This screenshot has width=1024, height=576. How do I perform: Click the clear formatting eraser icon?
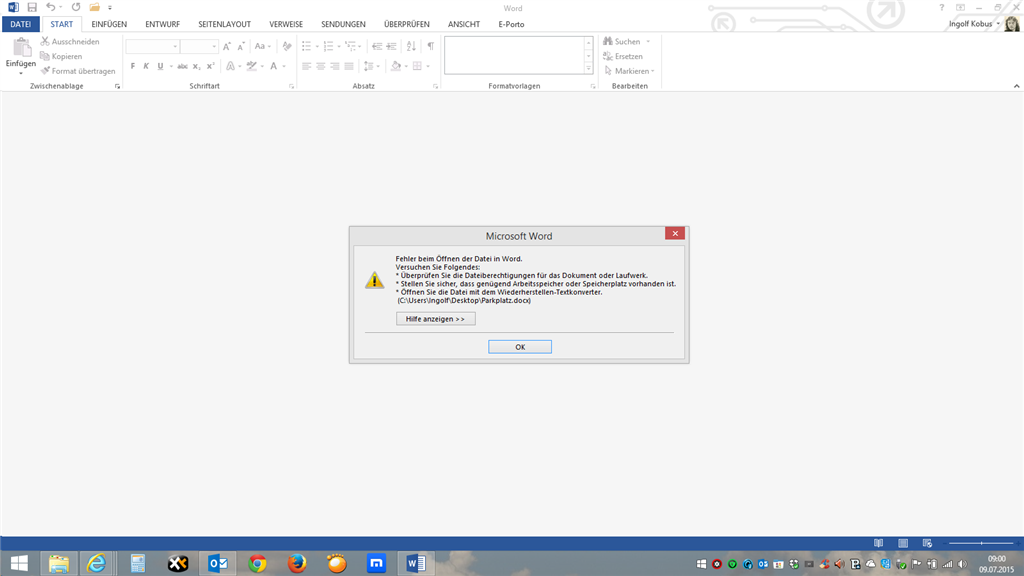click(x=287, y=46)
